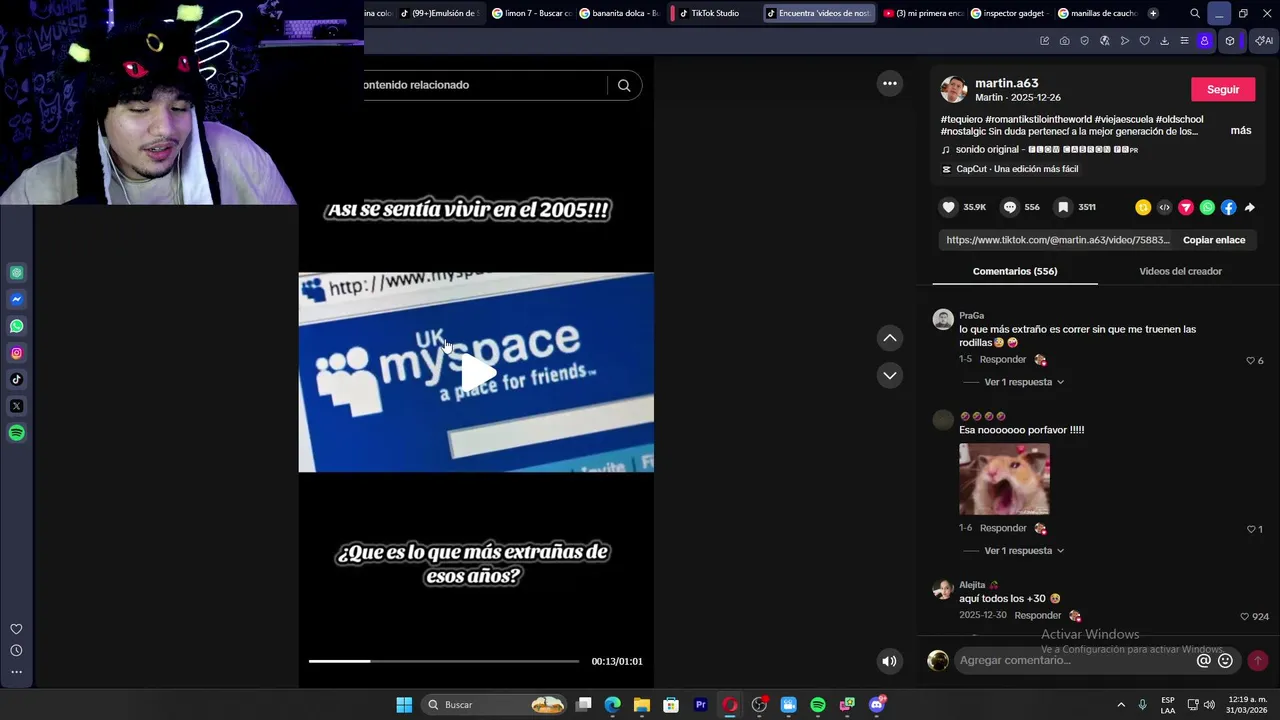Image resolution: width=1280 pixels, height=720 pixels.
Task: Click Copiar enlace button
Action: click(x=1214, y=240)
